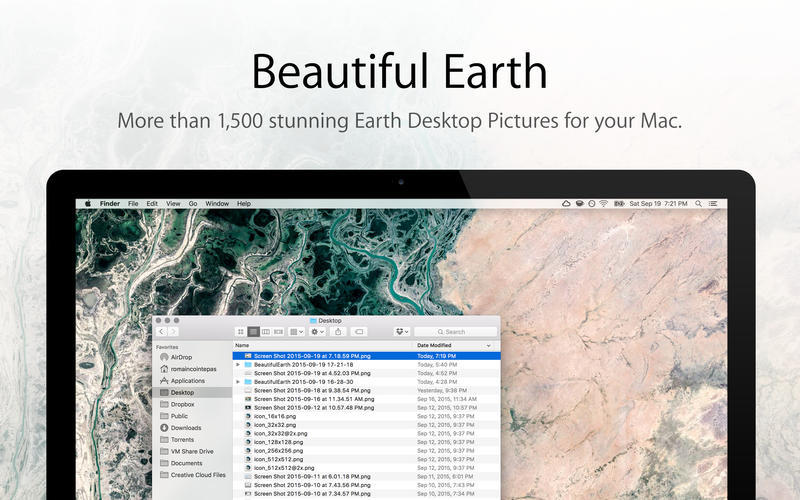Click the Wi-Fi status icon
This screenshot has width=800, height=500.
(x=603, y=203)
